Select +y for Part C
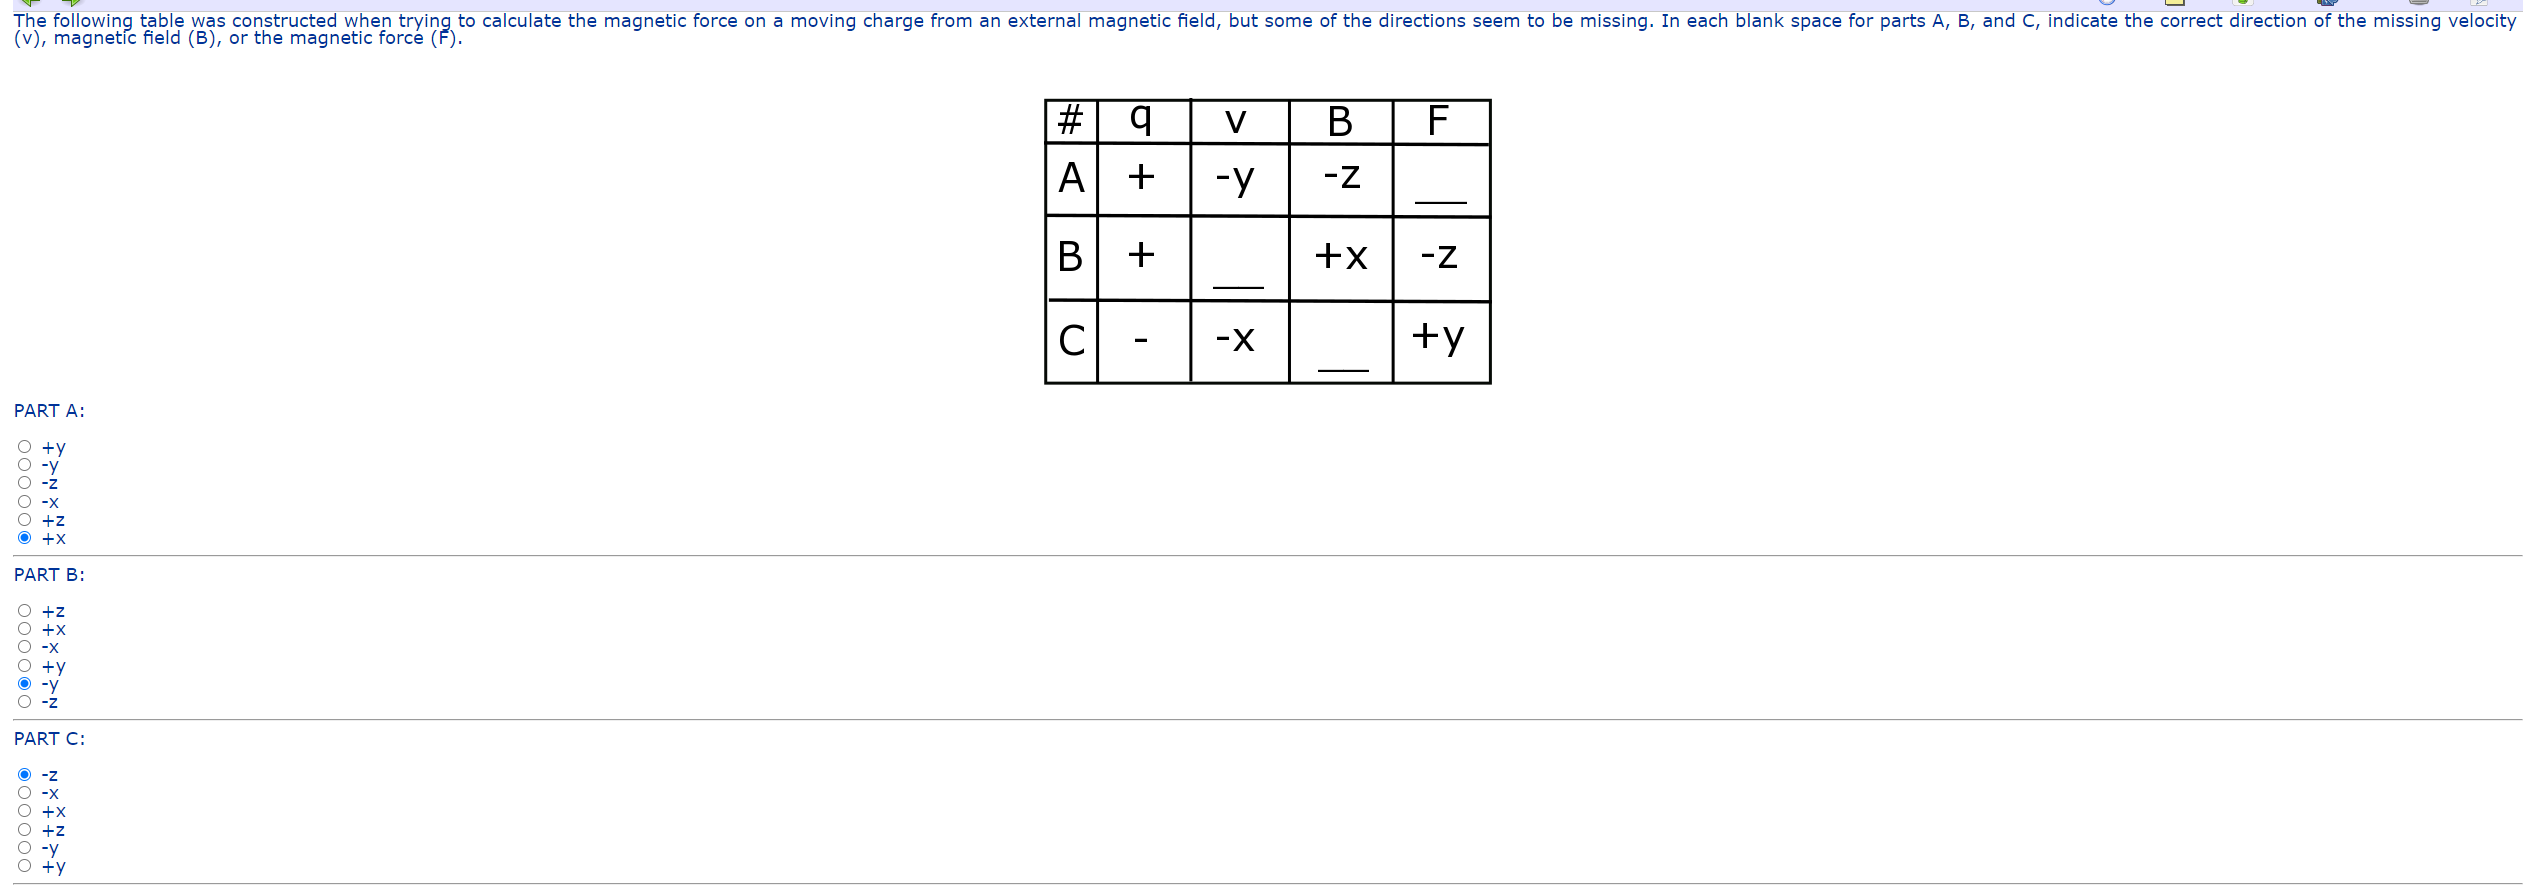Screen dimensions: 2525x895 pyautogui.click(x=23, y=865)
